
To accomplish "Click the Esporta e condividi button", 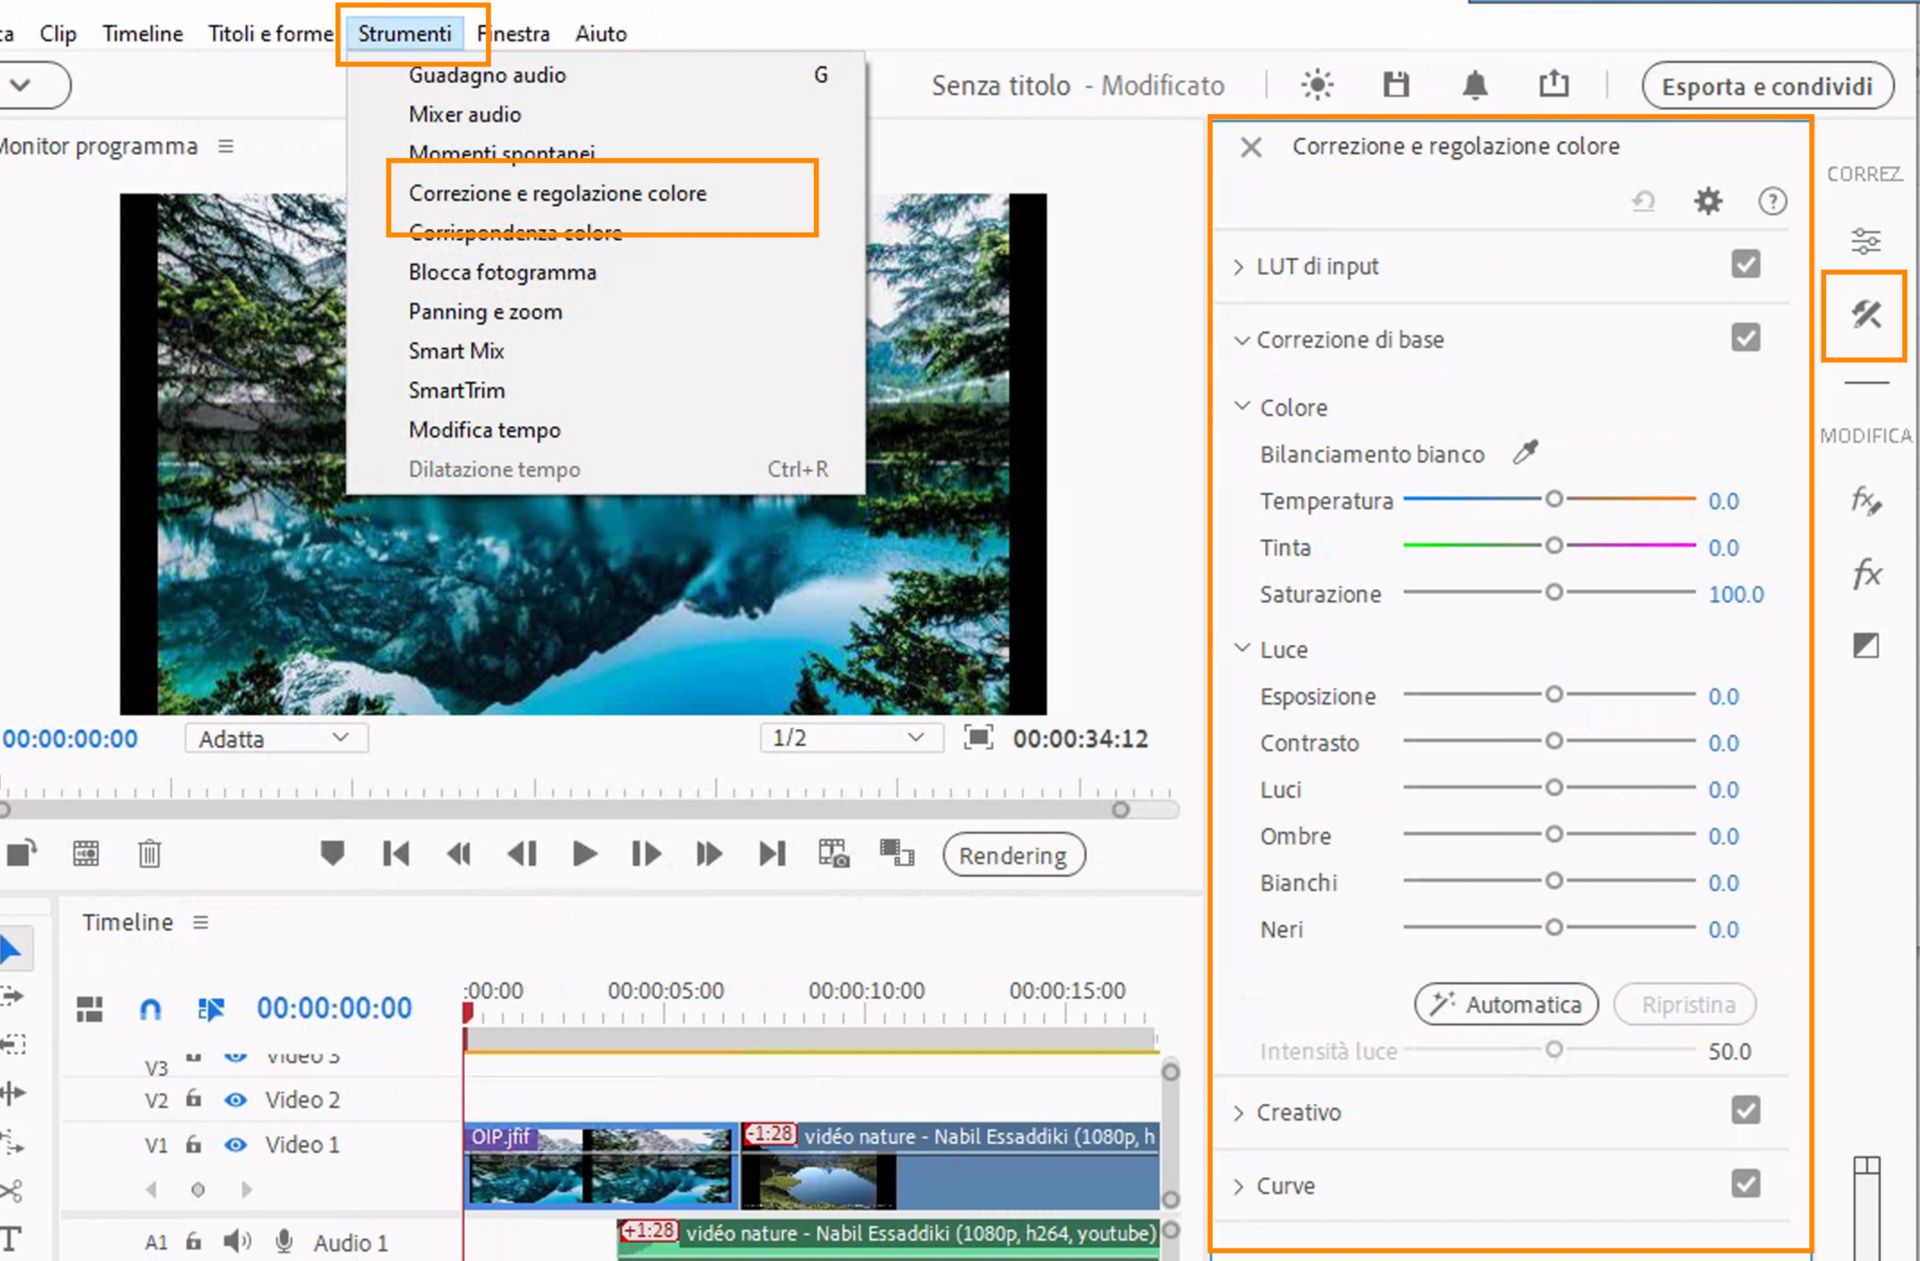I will (x=1767, y=86).
